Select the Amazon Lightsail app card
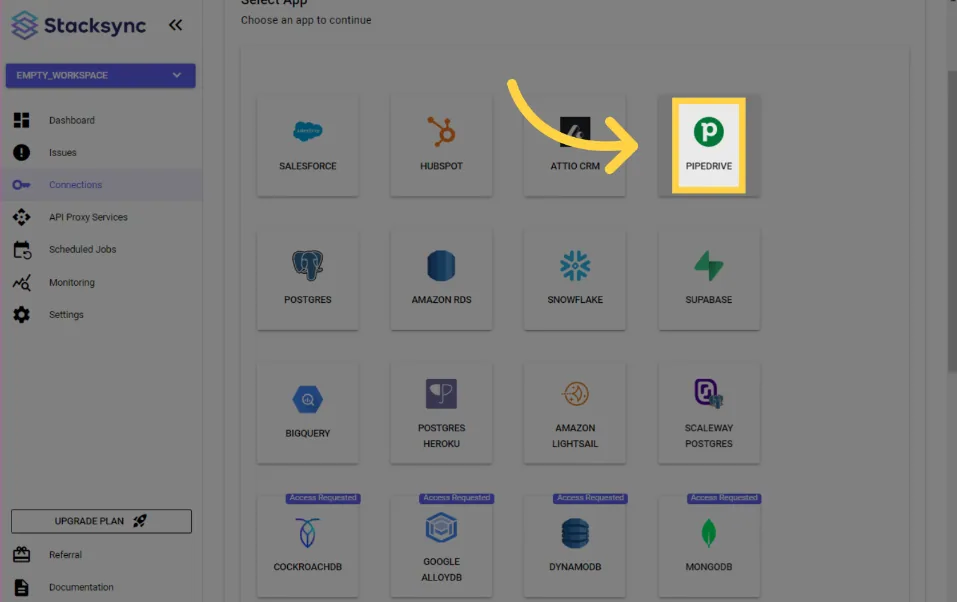The width and height of the screenshot is (957, 602). pyautogui.click(x=575, y=413)
